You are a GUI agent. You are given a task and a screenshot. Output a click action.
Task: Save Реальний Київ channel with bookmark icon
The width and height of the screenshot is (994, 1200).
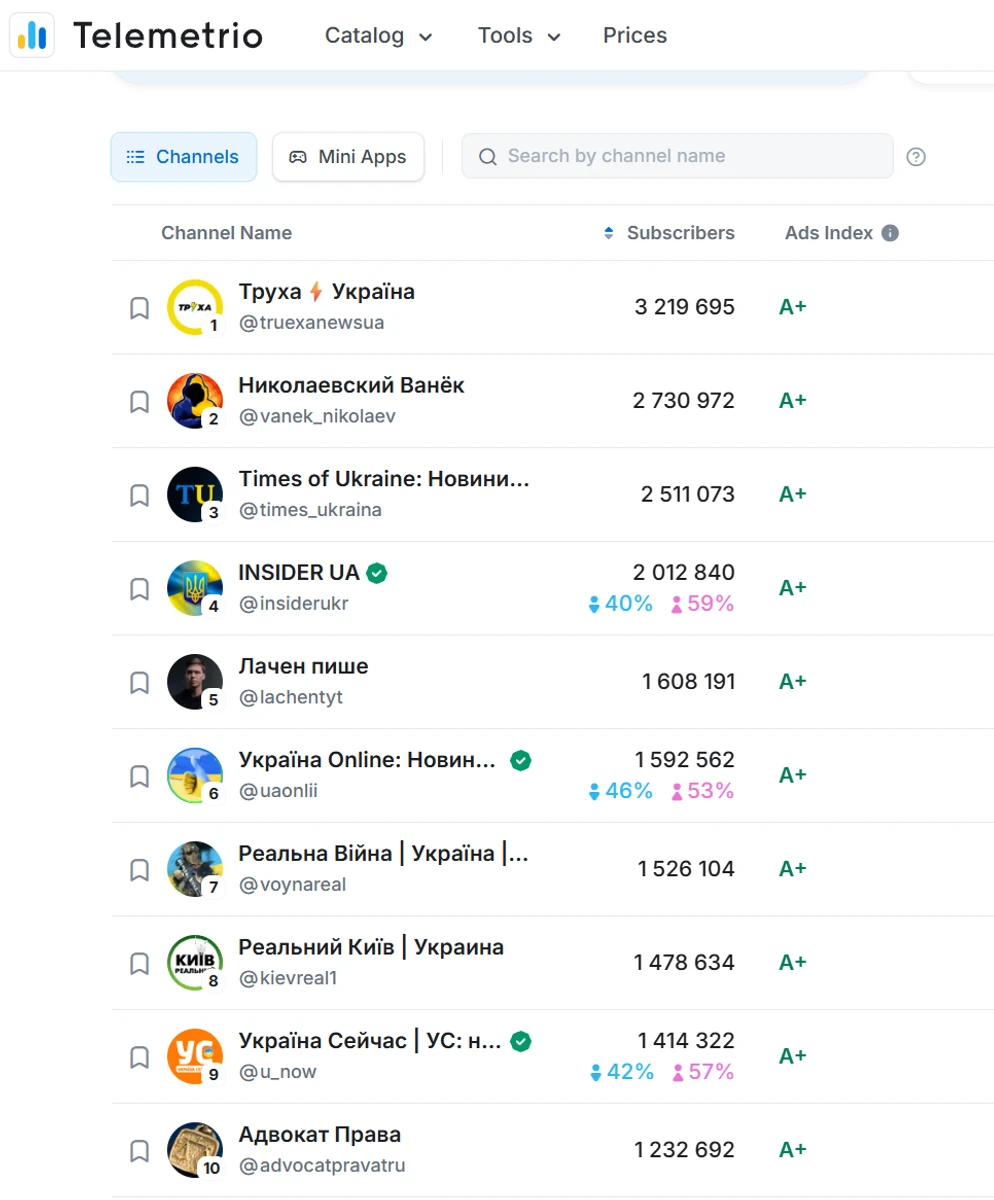(x=140, y=964)
